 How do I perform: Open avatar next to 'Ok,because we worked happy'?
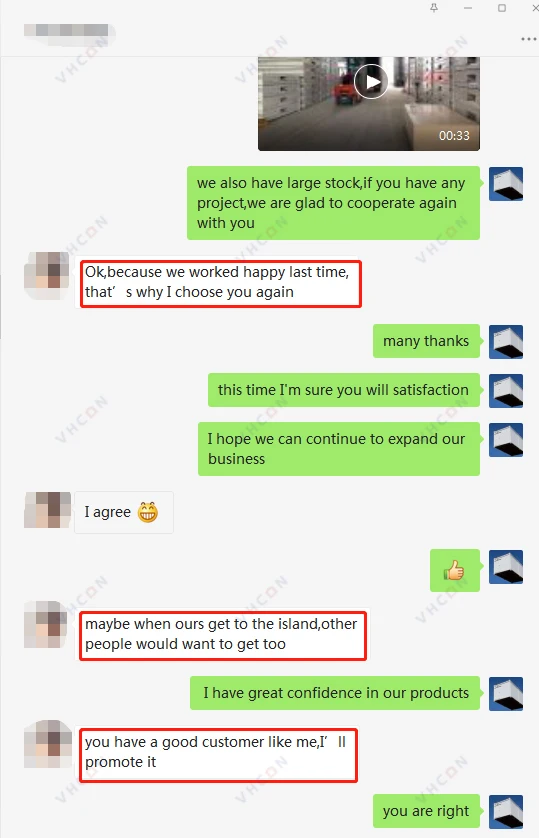coord(48,275)
